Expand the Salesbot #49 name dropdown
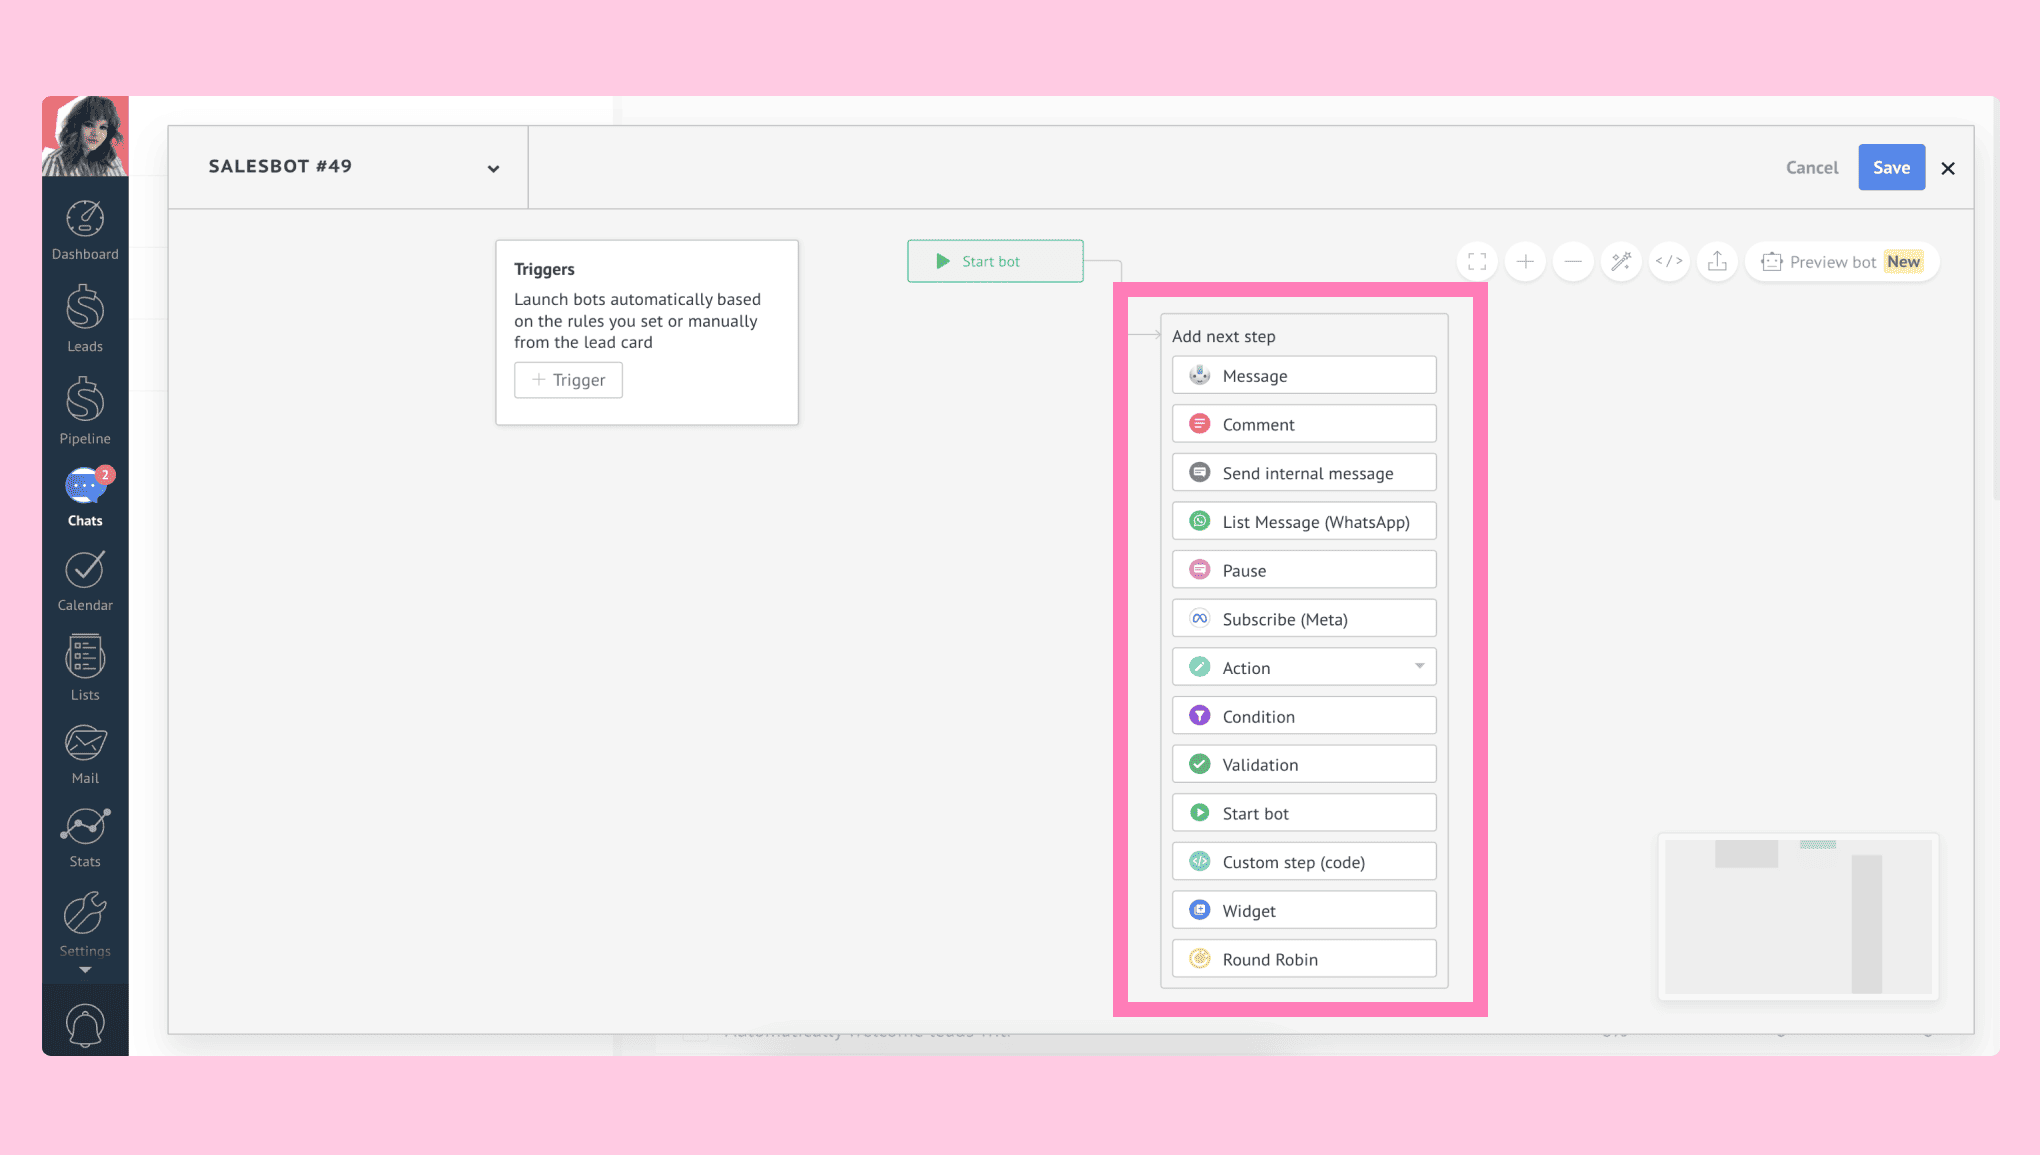2040x1155 pixels. (x=493, y=168)
